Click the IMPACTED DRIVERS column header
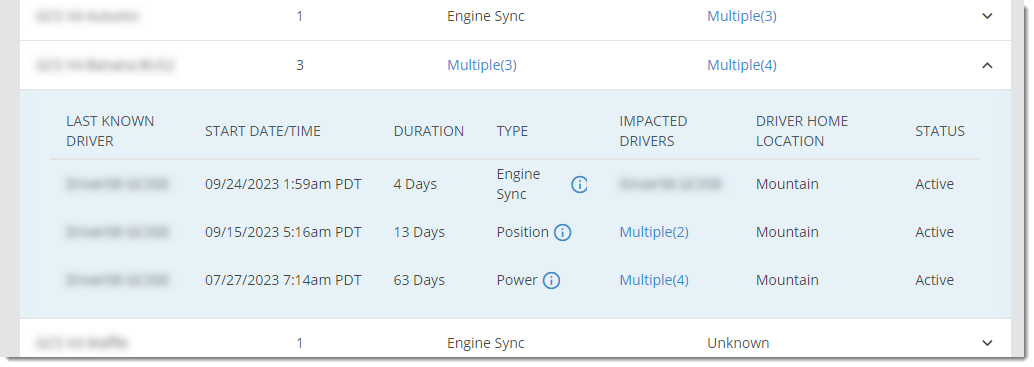Viewport: 1034px width, 367px height. point(654,131)
